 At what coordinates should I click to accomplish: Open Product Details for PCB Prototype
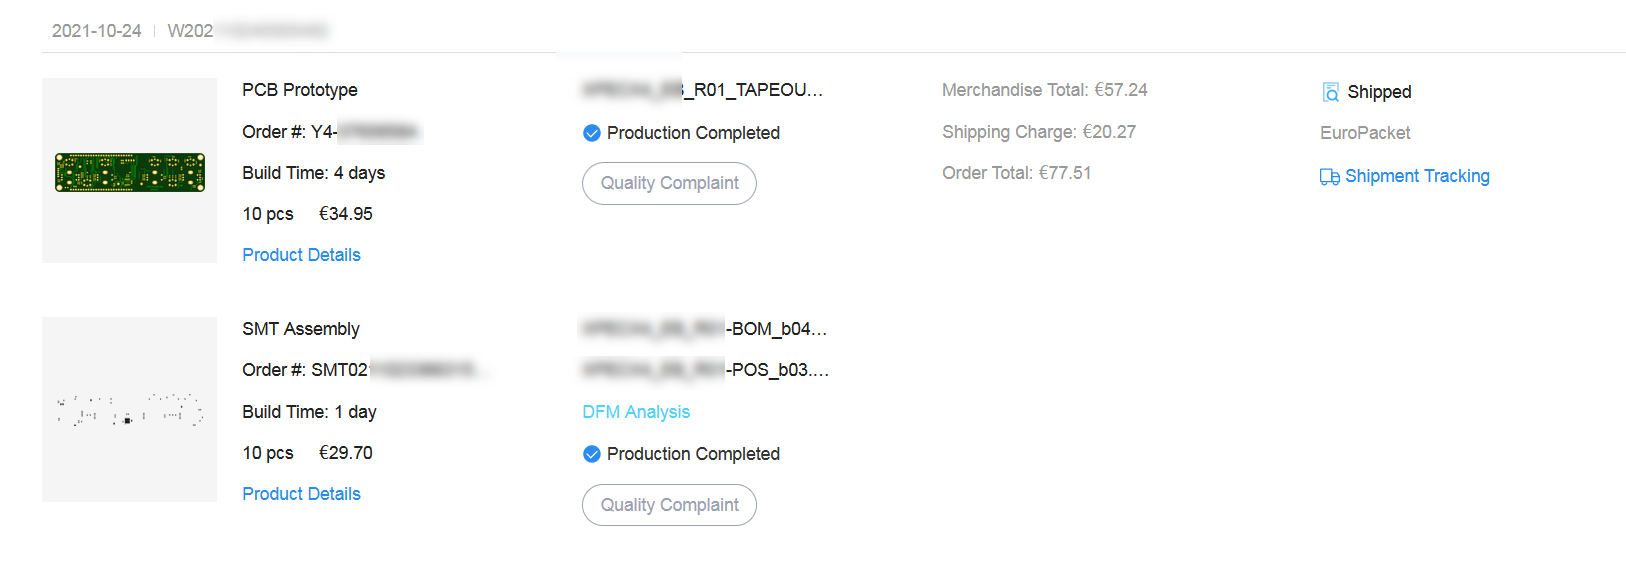[301, 255]
